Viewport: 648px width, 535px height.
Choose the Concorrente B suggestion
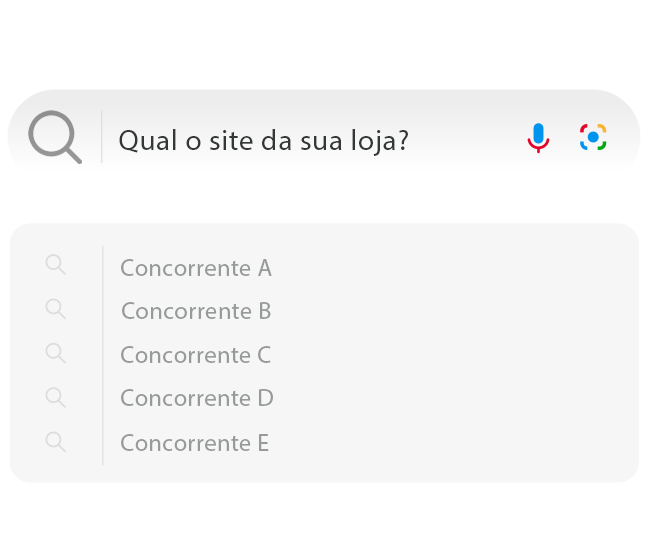[196, 311]
